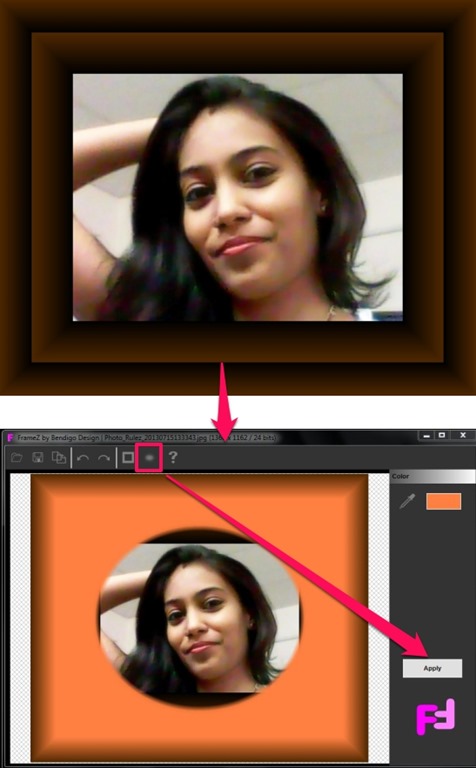Open help with the question mark icon
The image size is (476, 768).
point(173,458)
